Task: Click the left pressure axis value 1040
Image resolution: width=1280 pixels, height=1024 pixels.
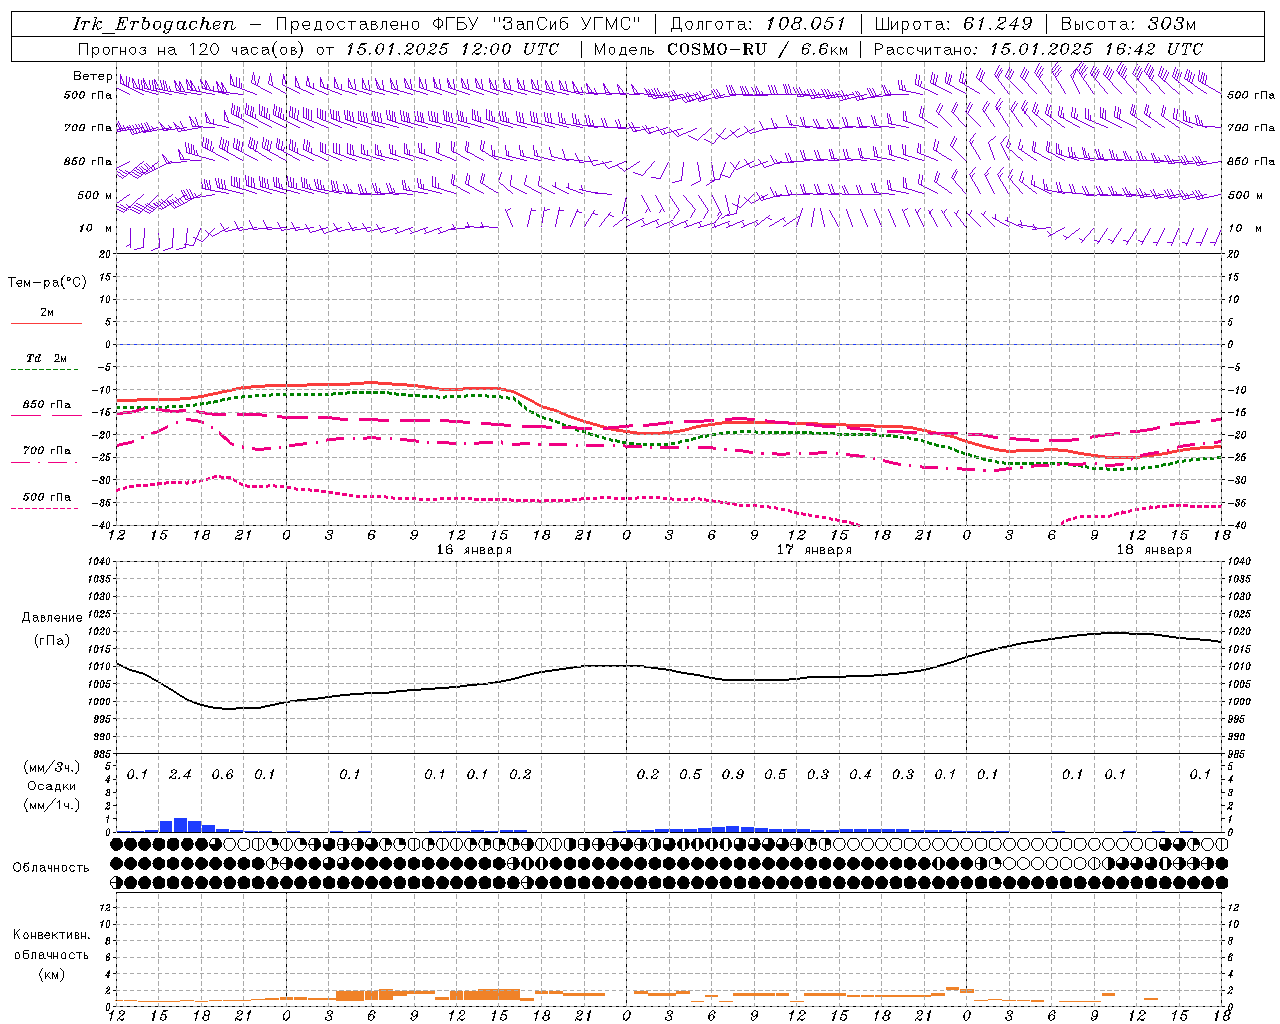Action: pos(97,562)
